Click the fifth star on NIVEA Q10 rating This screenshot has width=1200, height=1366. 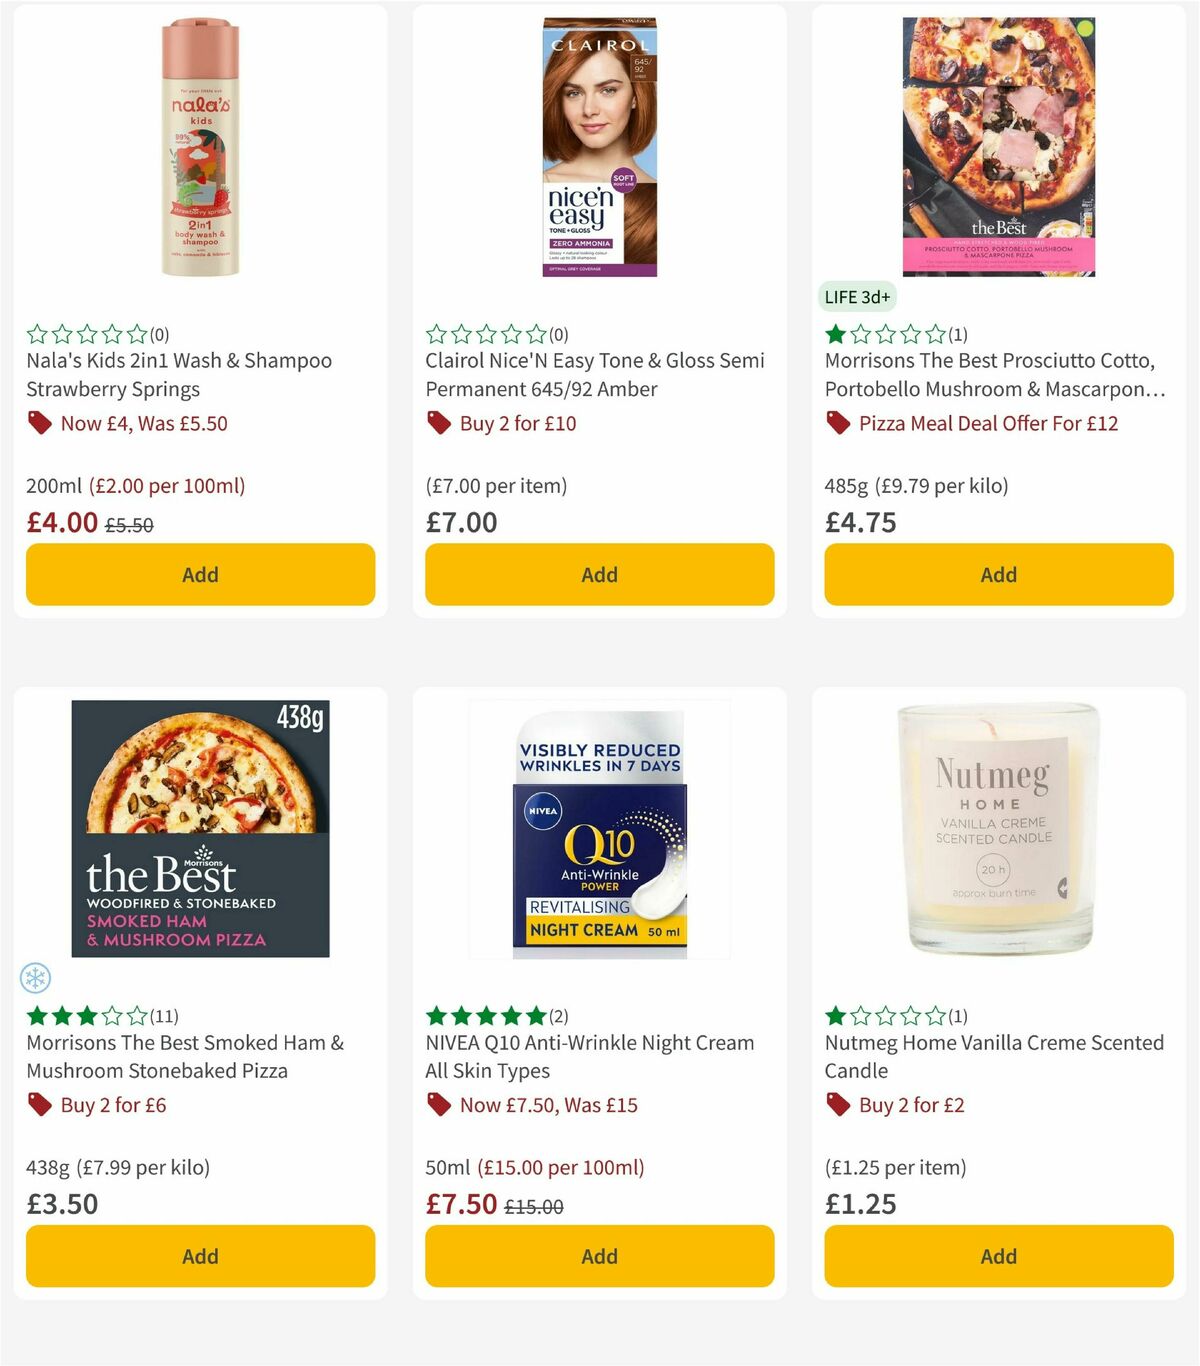click(x=537, y=1014)
